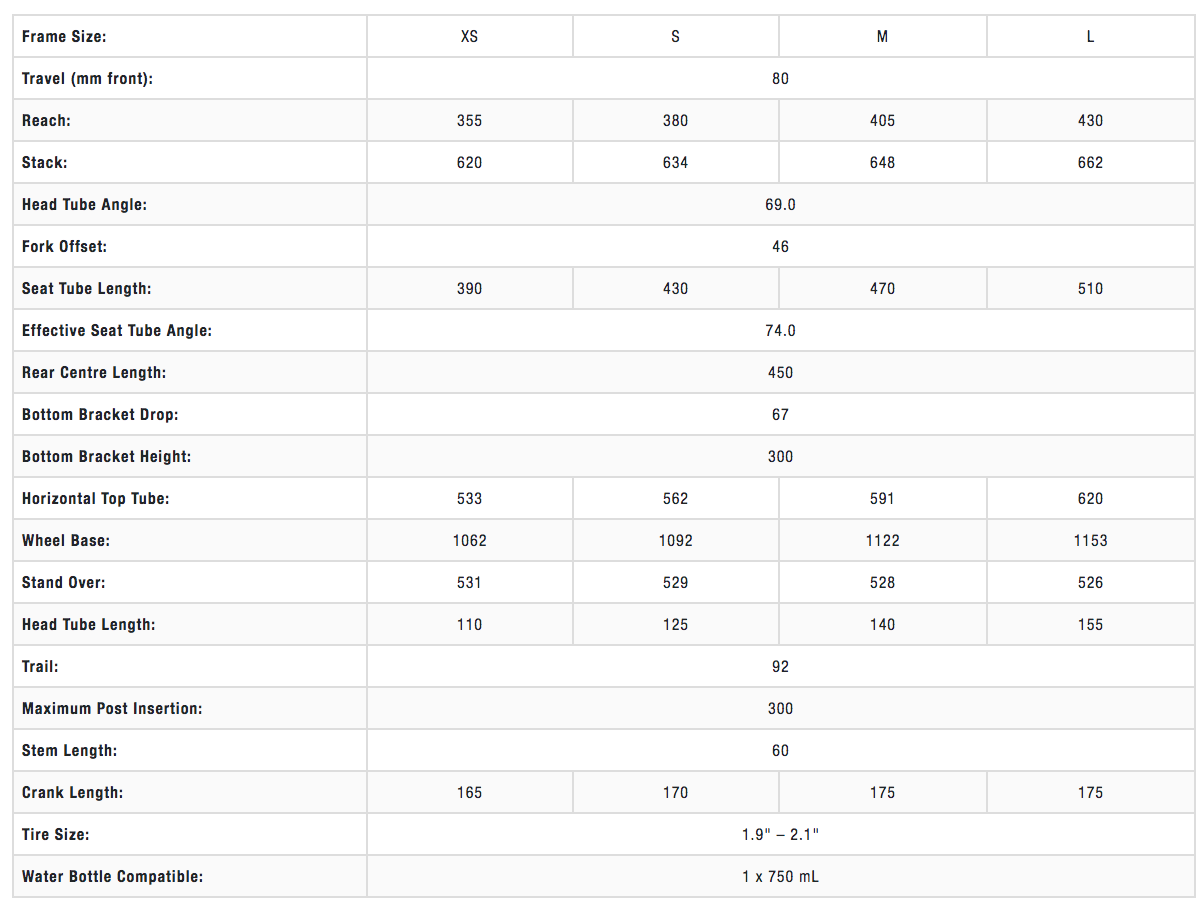Click the L frame size column header
Image resolution: width=1198 pixels, height=906 pixels.
(x=1090, y=37)
